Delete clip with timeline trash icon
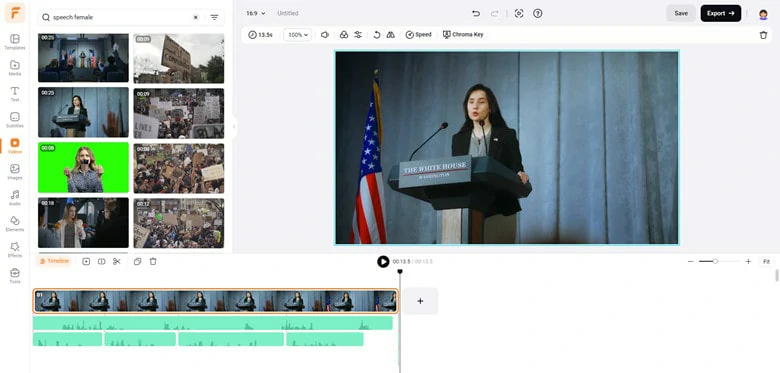 153,262
